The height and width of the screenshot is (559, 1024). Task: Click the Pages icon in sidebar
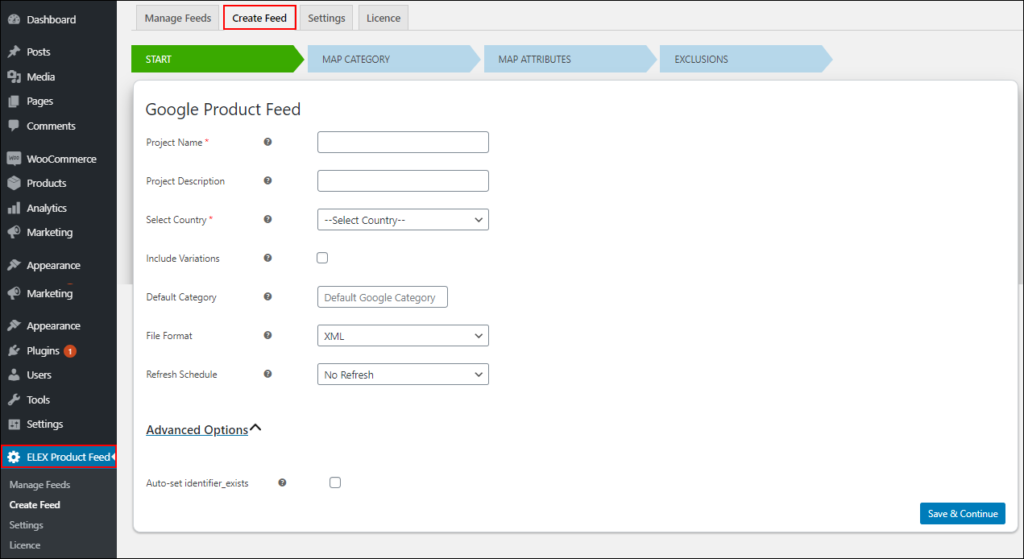[14, 101]
